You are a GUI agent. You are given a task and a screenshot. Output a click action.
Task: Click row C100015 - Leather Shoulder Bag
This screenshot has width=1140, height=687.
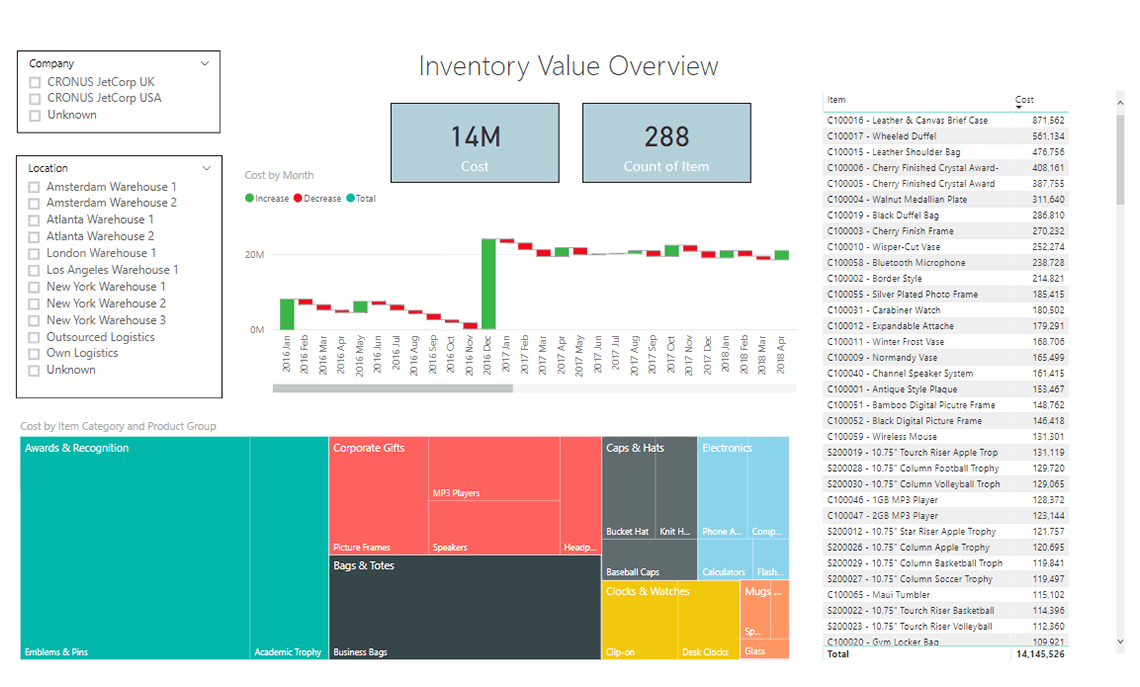coord(945,153)
